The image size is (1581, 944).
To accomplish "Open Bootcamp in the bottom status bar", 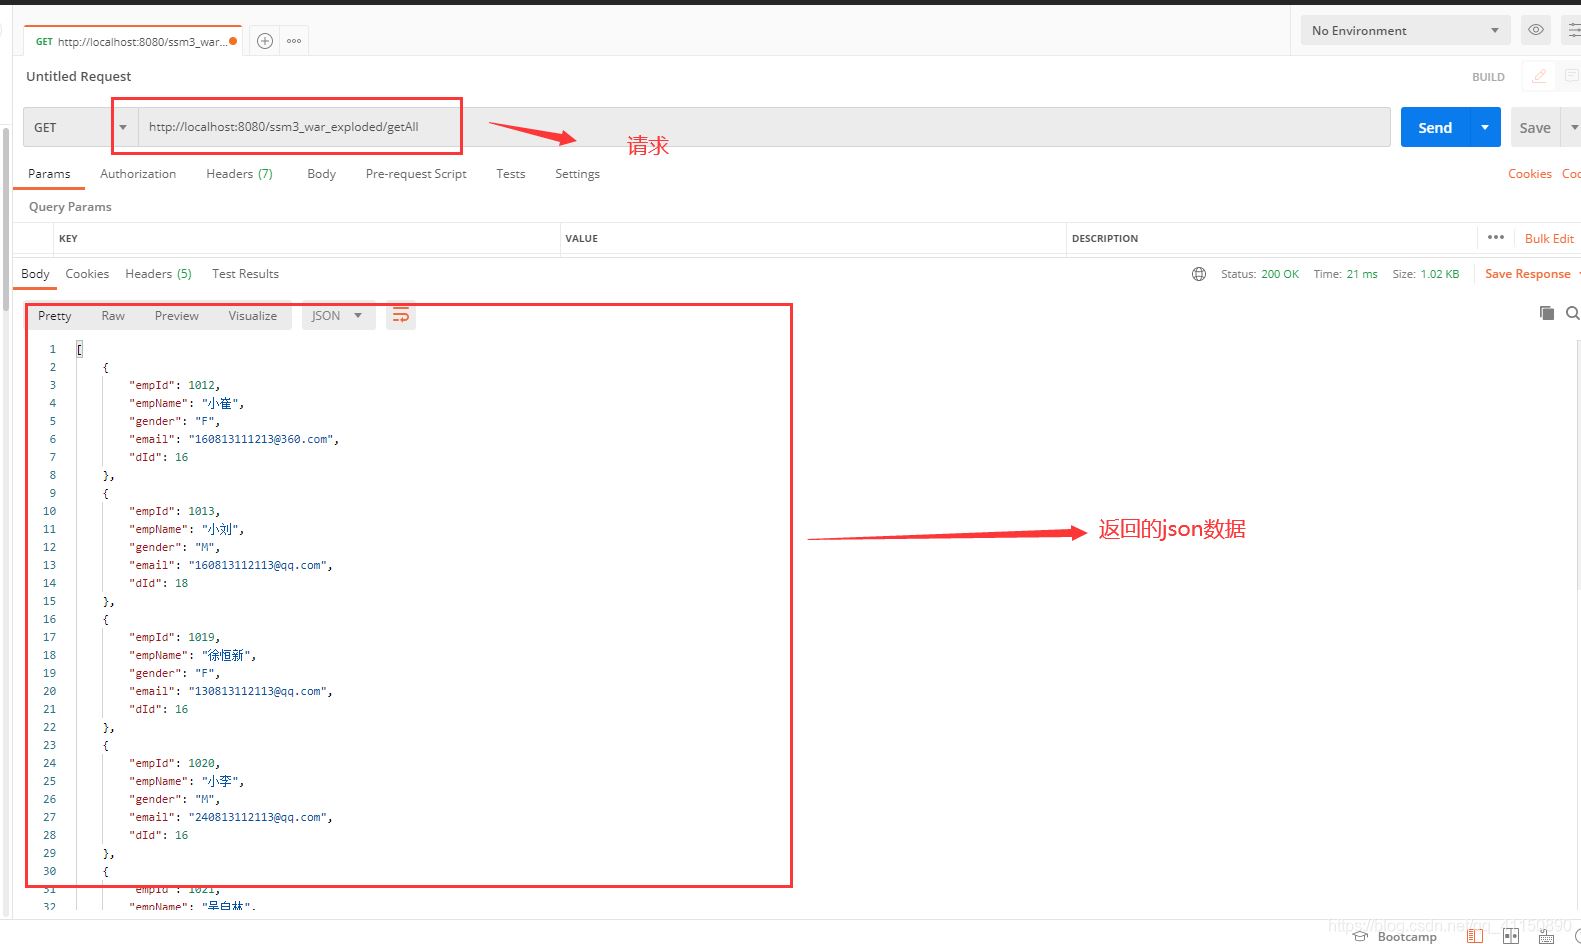I will click(x=1396, y=937).
